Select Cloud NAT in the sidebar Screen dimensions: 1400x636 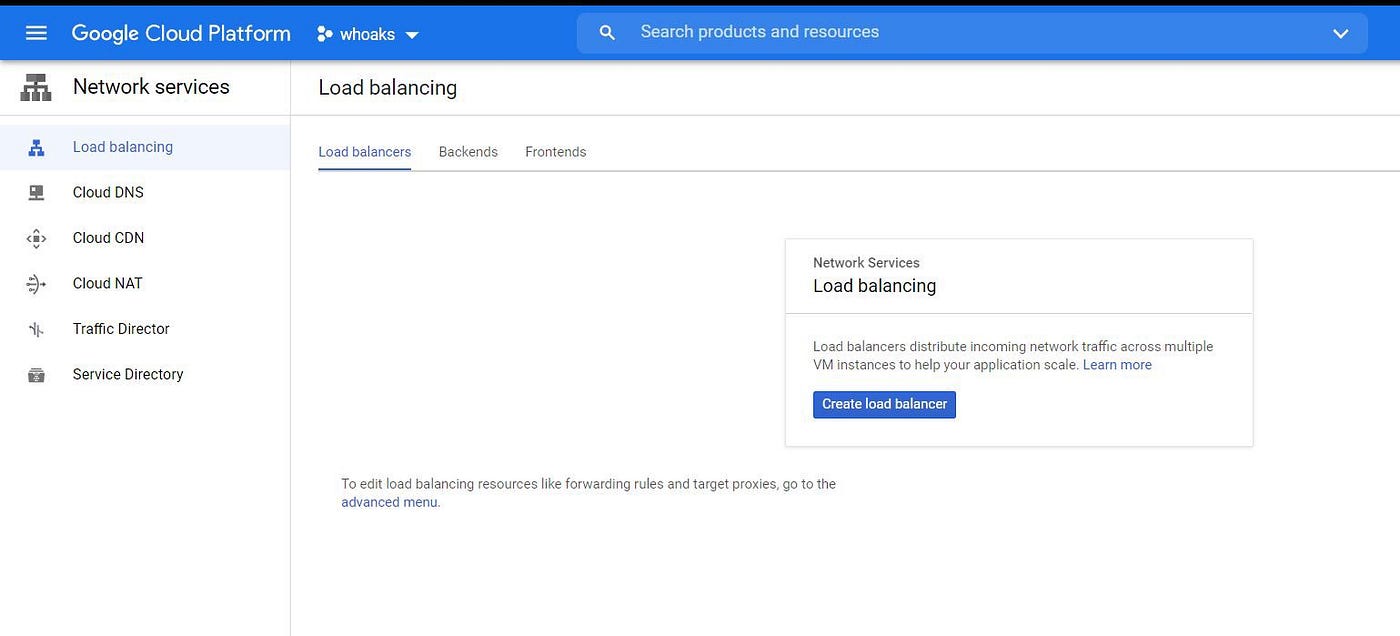point(145,283)
